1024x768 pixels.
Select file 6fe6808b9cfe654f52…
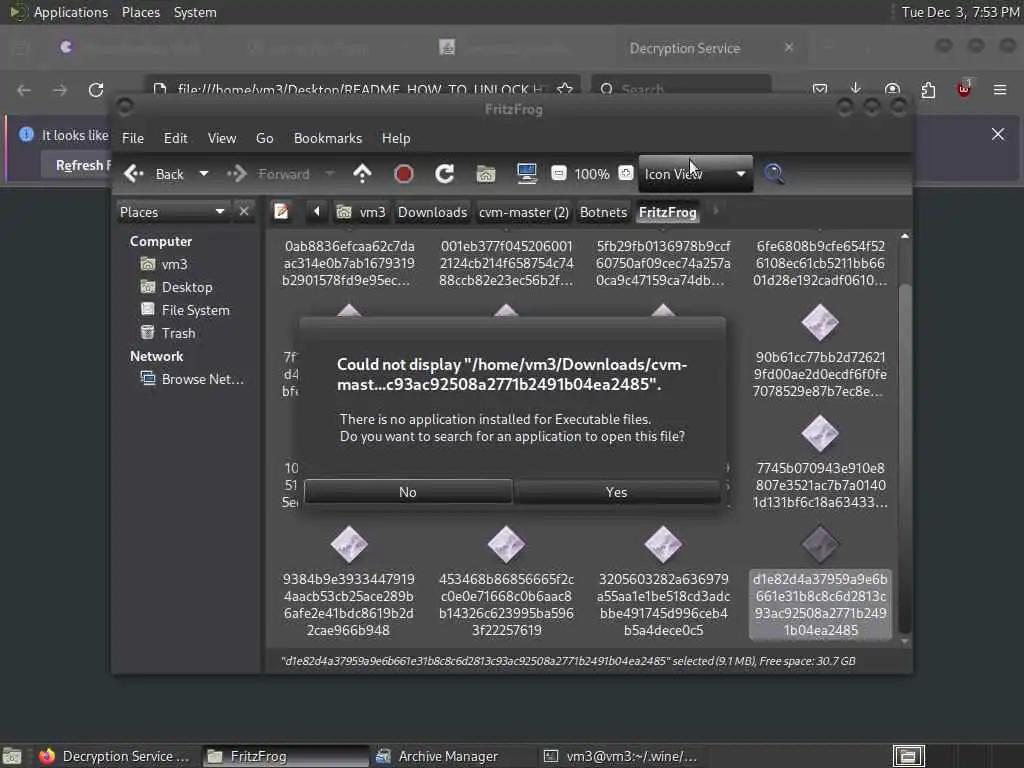820,263
